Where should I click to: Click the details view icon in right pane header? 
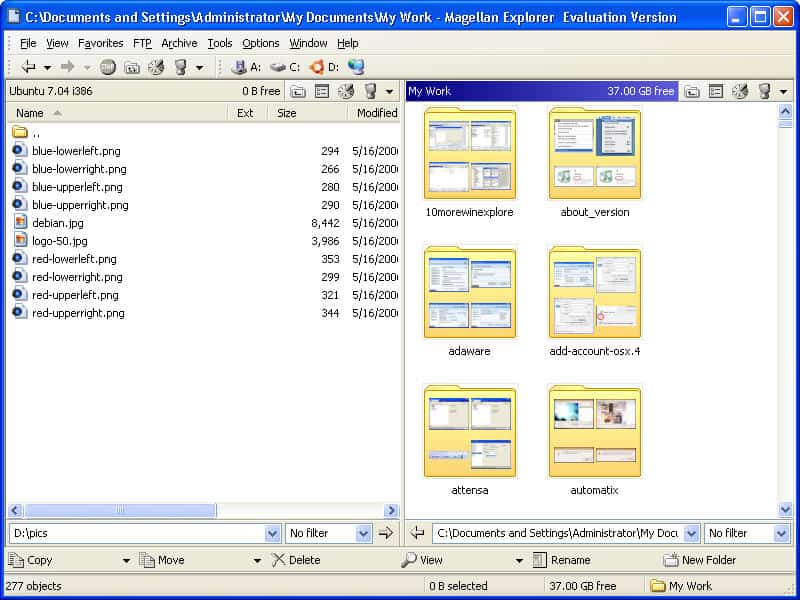716,91
